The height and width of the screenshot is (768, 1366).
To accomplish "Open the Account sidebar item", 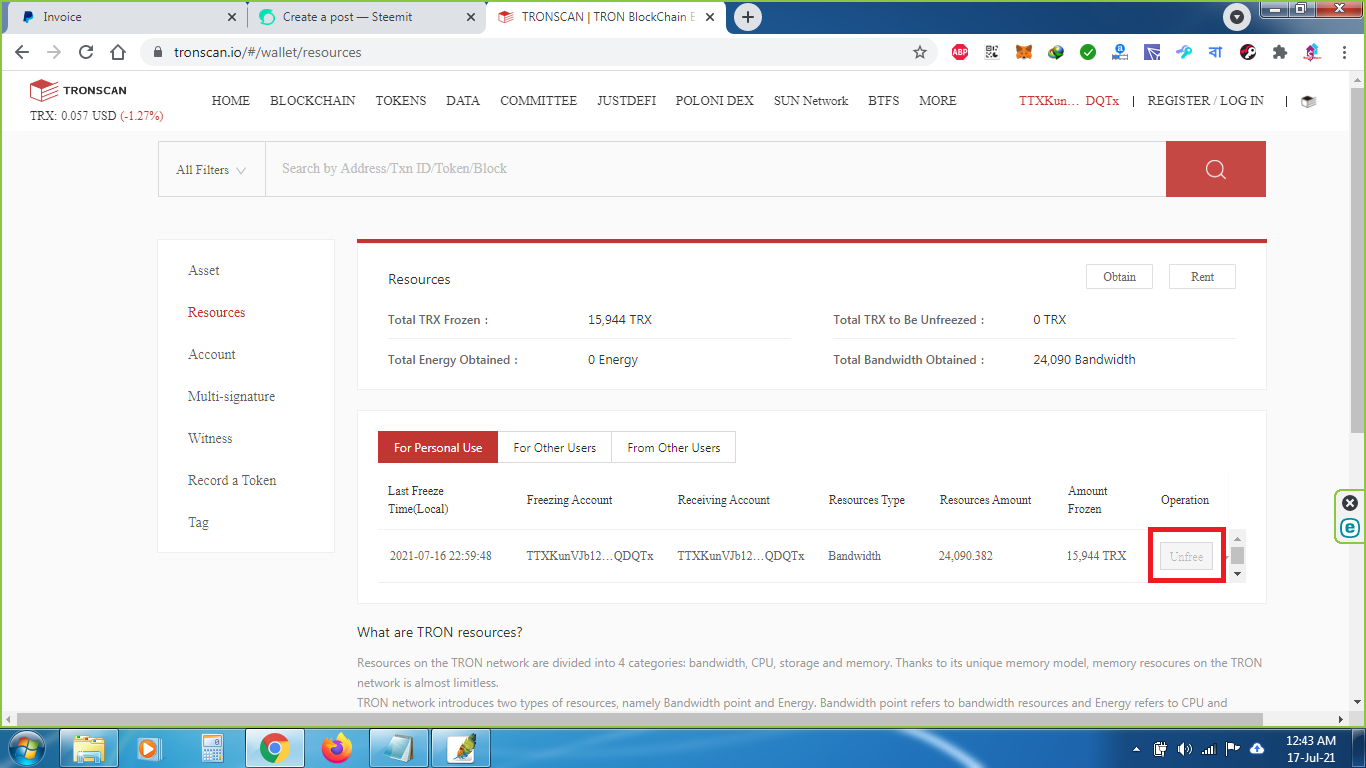I will (x=212, y=355).
